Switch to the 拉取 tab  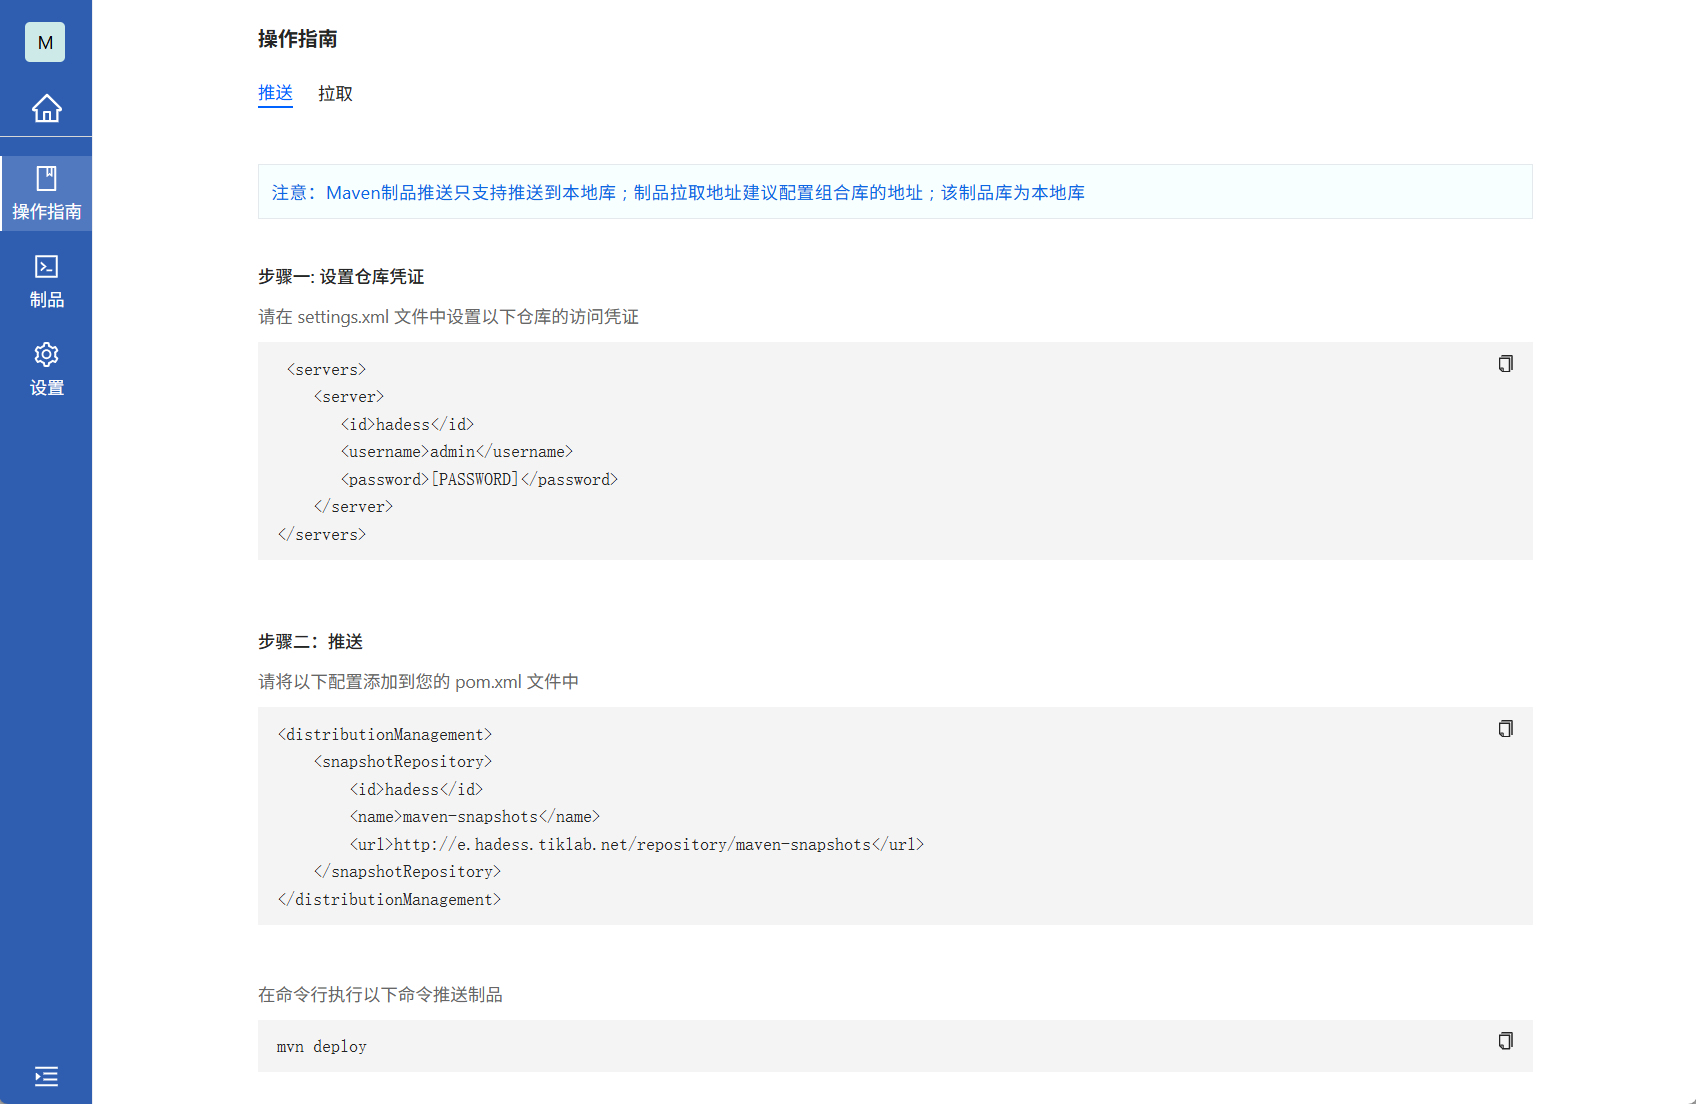click(335, 93)
